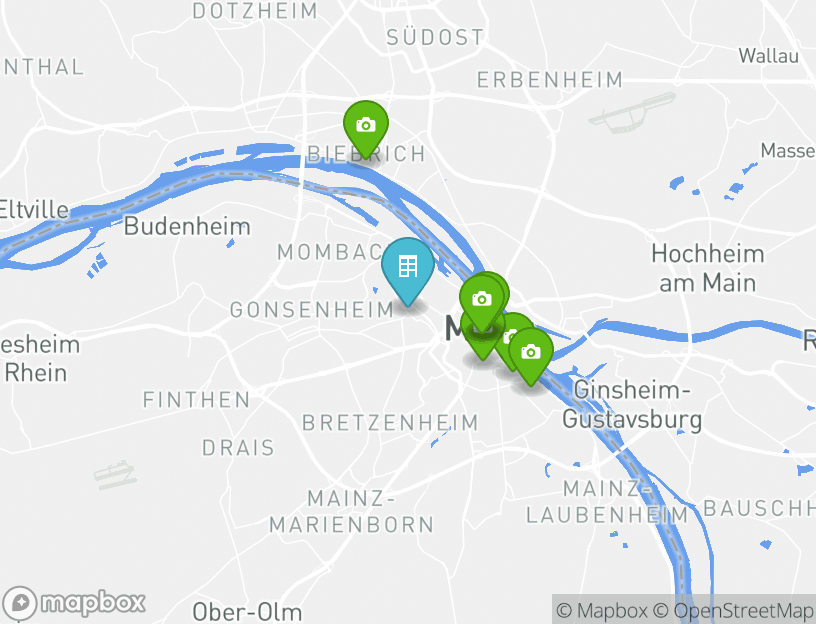The width and height of the screenshot is (816, 624).
Task: Click the Wallau place label
Action: tap(769, 56)
